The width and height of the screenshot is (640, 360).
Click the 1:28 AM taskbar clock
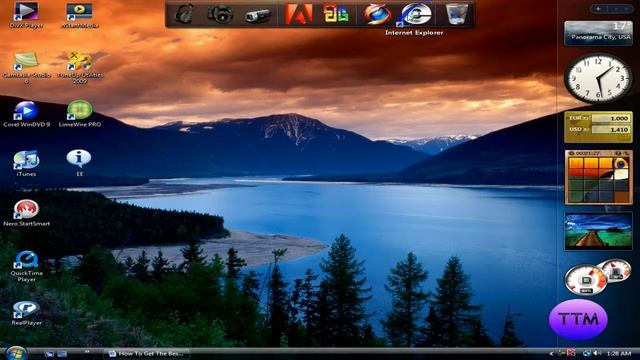point(619,353)
